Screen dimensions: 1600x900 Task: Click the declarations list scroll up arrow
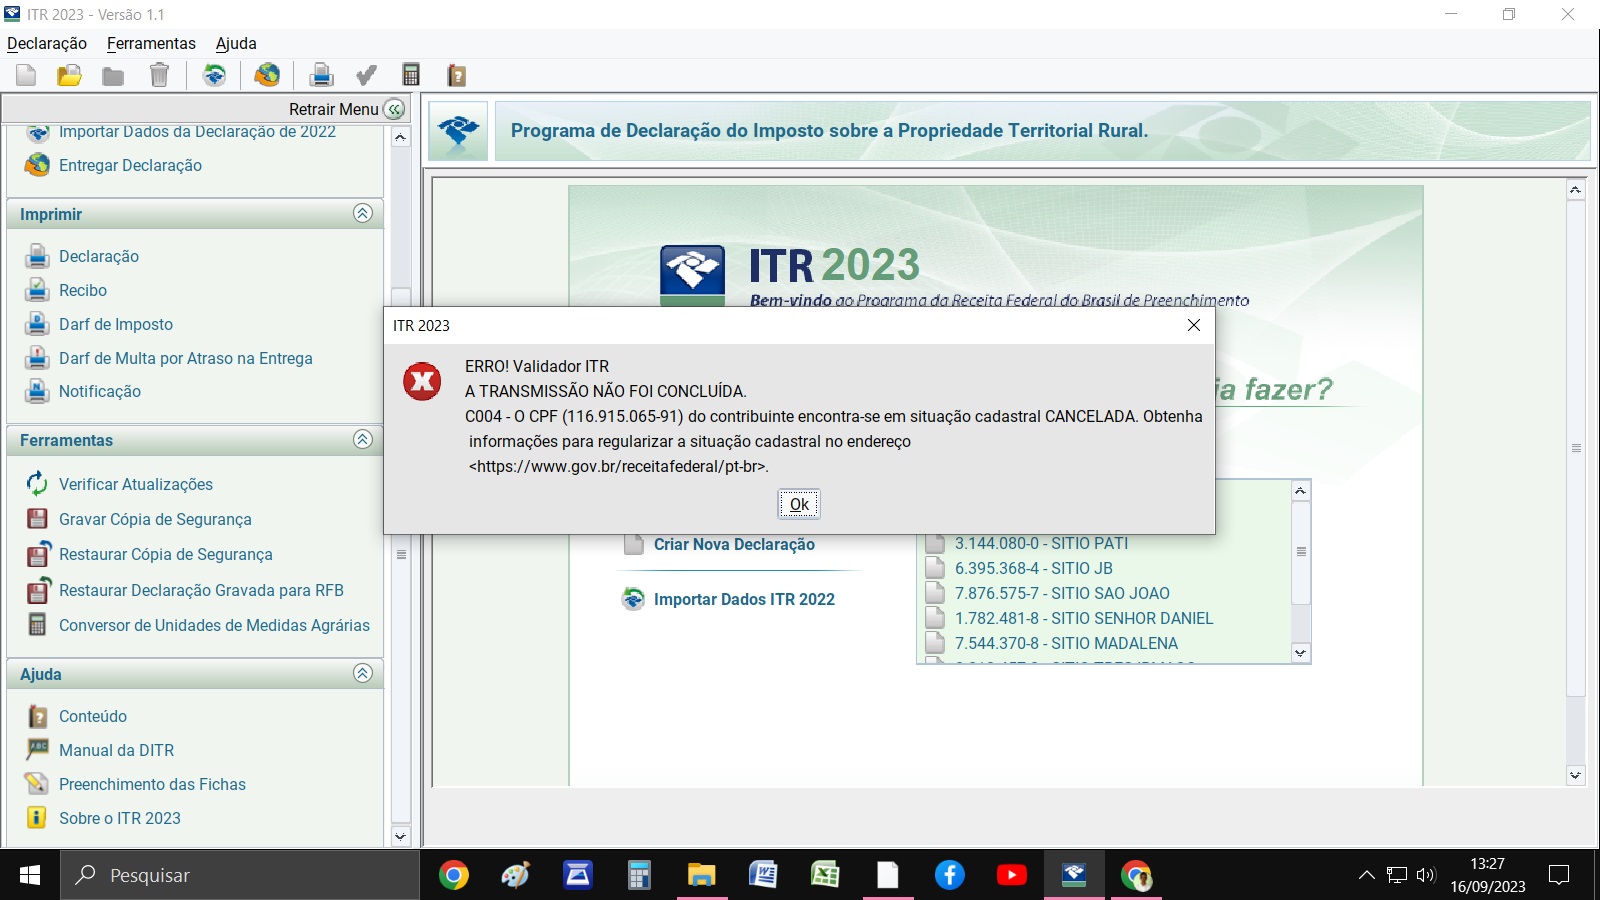(1300, 491)
